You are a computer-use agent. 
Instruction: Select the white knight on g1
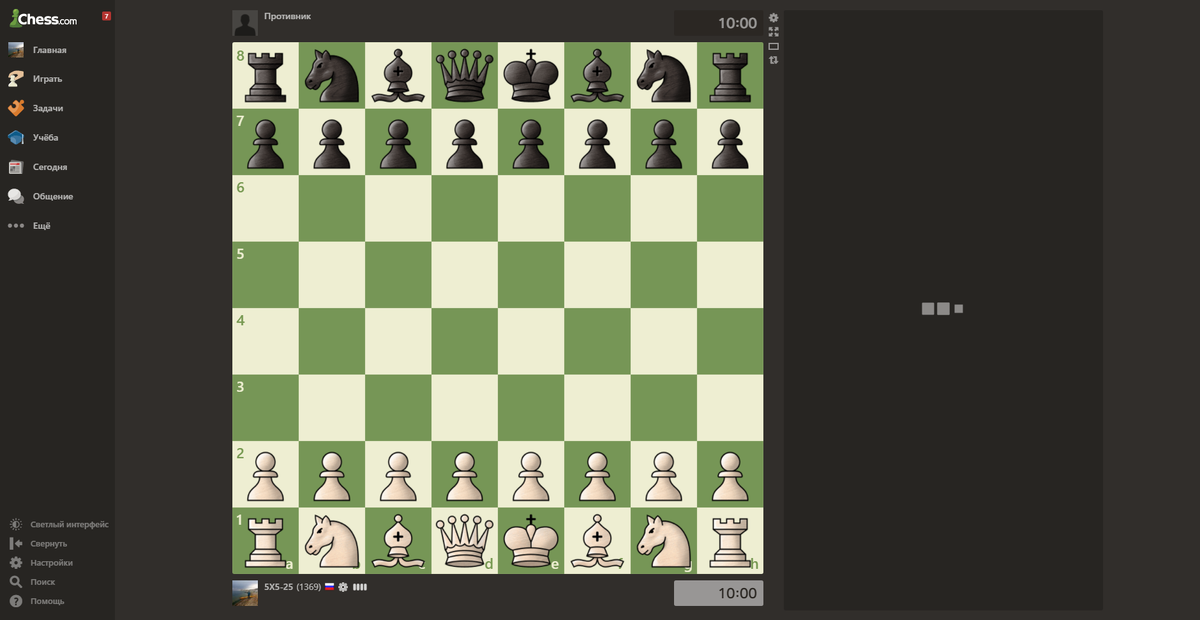pos(664,541)
